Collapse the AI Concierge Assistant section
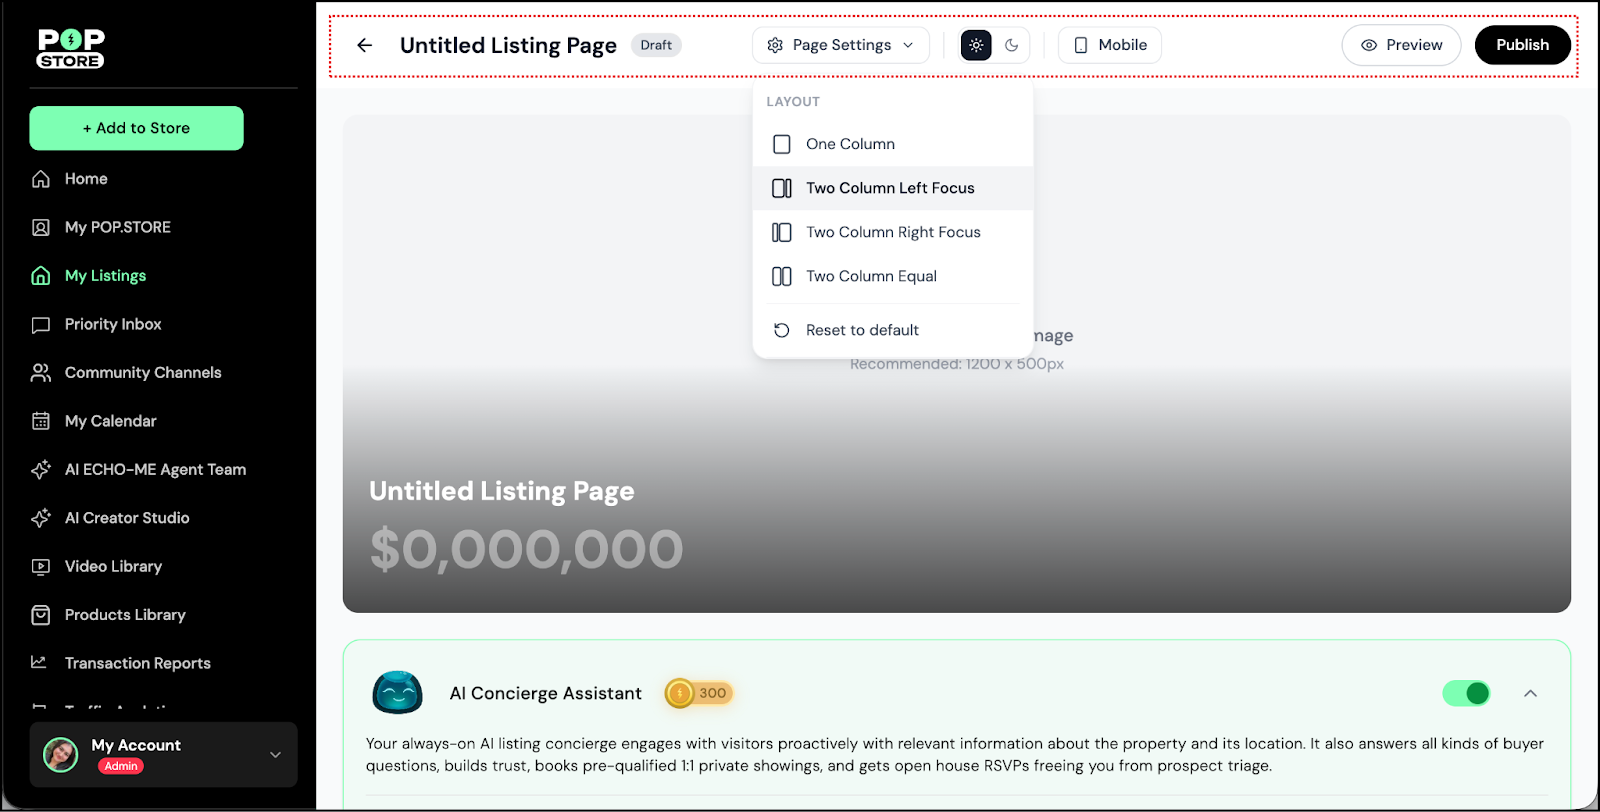 (x=1530, y=693)
